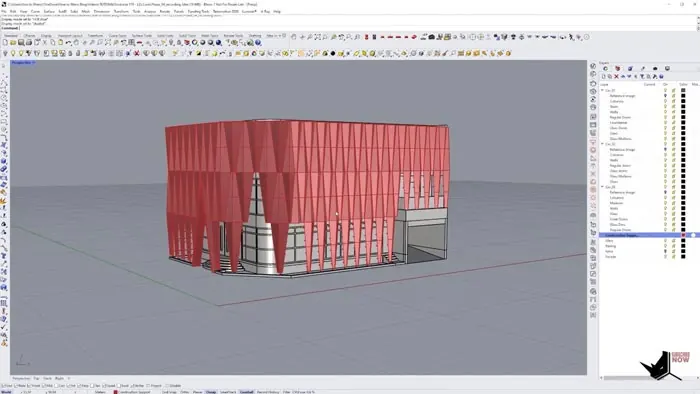Click the Edit Layers icon in Standard toolbar

pyautogui.click(x=187, y=43)
